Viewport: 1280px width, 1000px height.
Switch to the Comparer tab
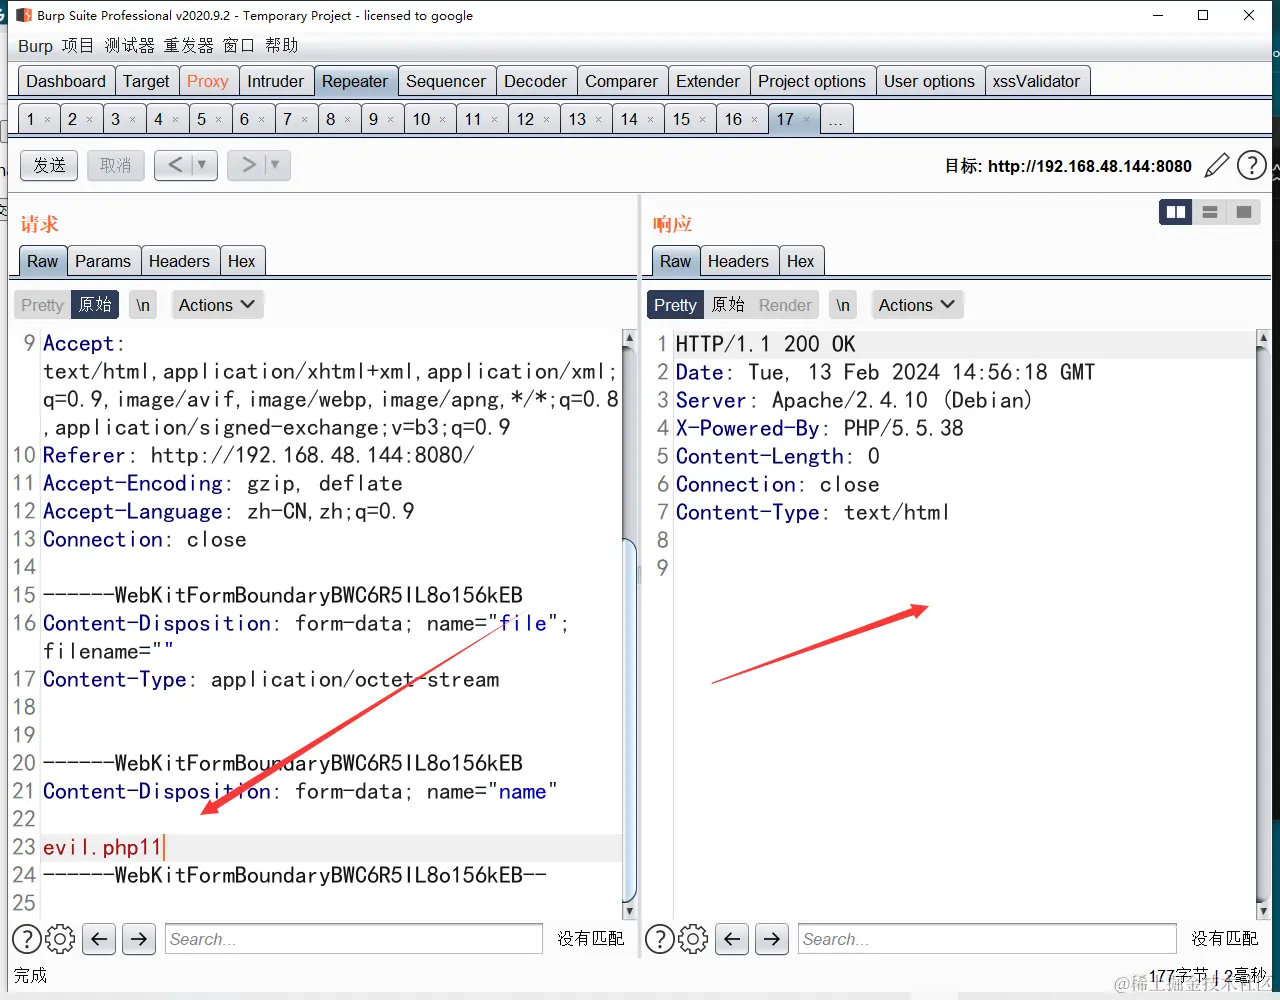tap(621, 81)
